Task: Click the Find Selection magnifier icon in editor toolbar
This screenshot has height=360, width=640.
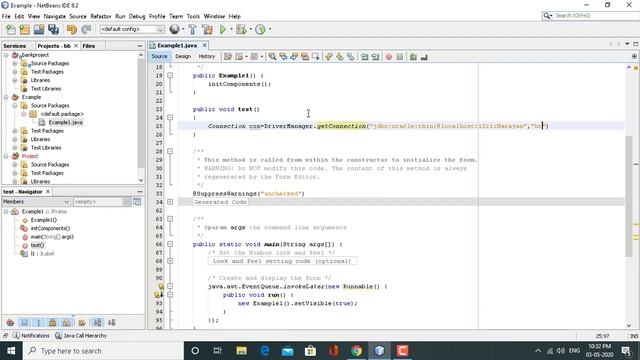Action: pos(272,57)
